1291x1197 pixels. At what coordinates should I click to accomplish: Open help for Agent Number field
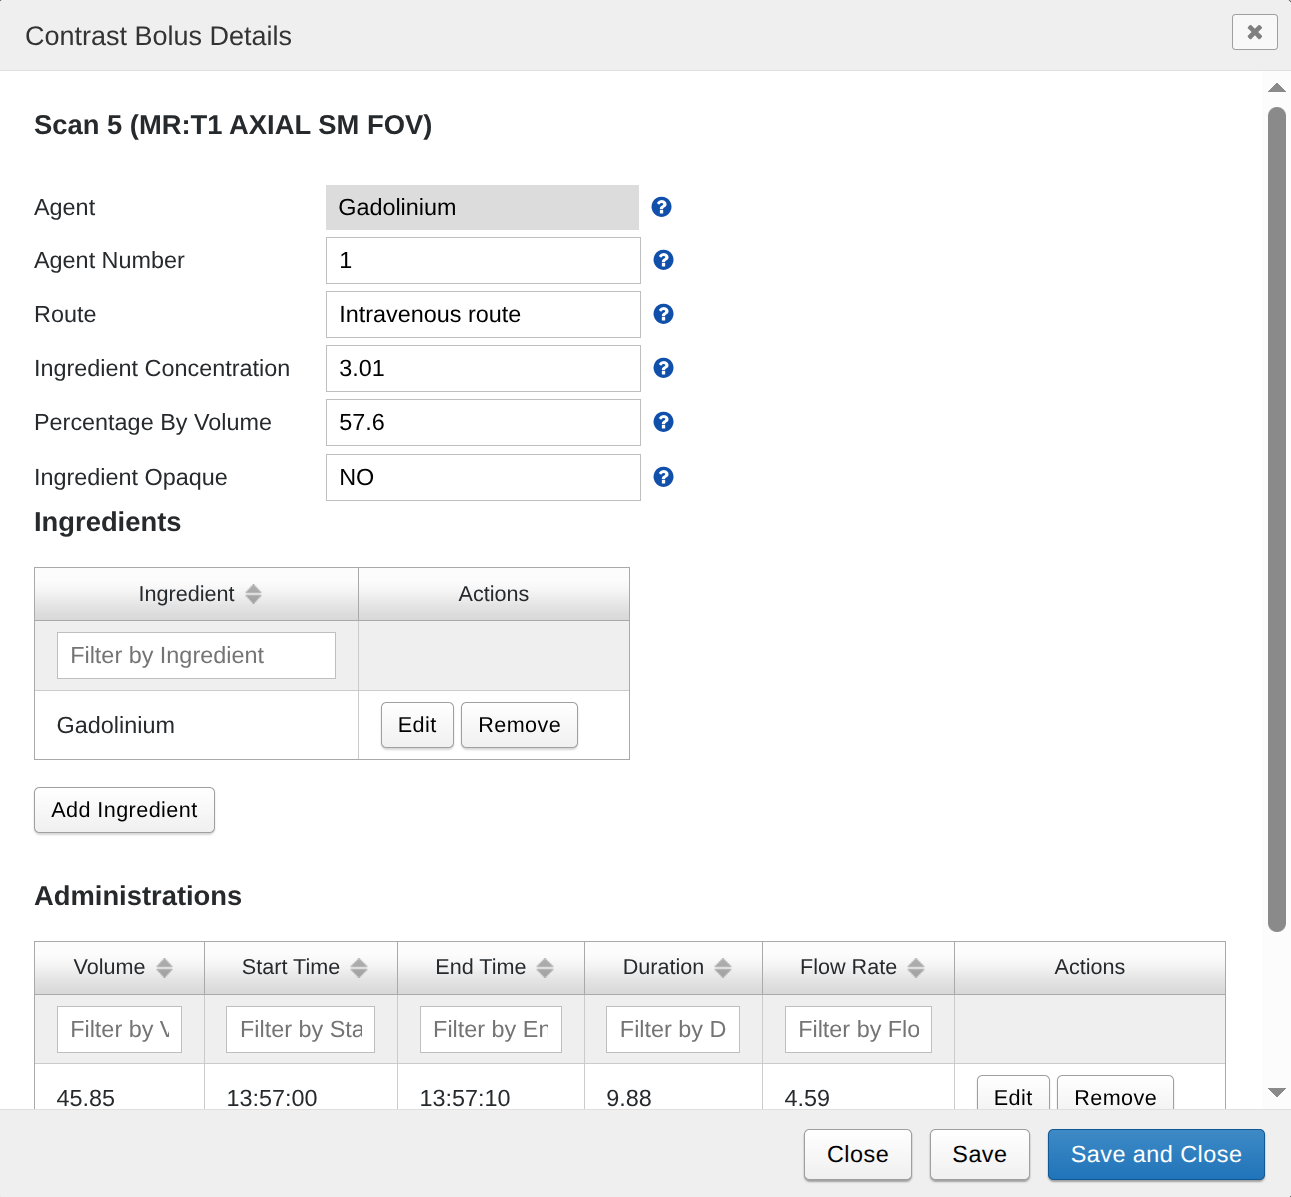tap(663, 260)
